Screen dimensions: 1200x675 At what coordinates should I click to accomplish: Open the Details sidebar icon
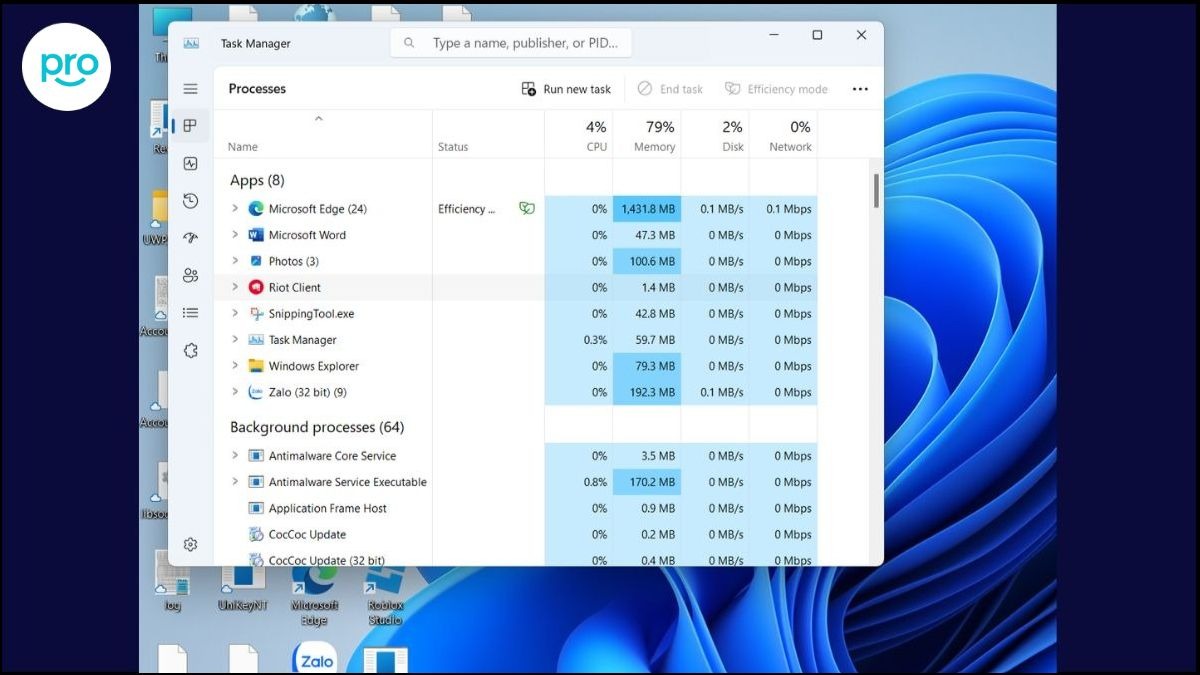(190, 313)
